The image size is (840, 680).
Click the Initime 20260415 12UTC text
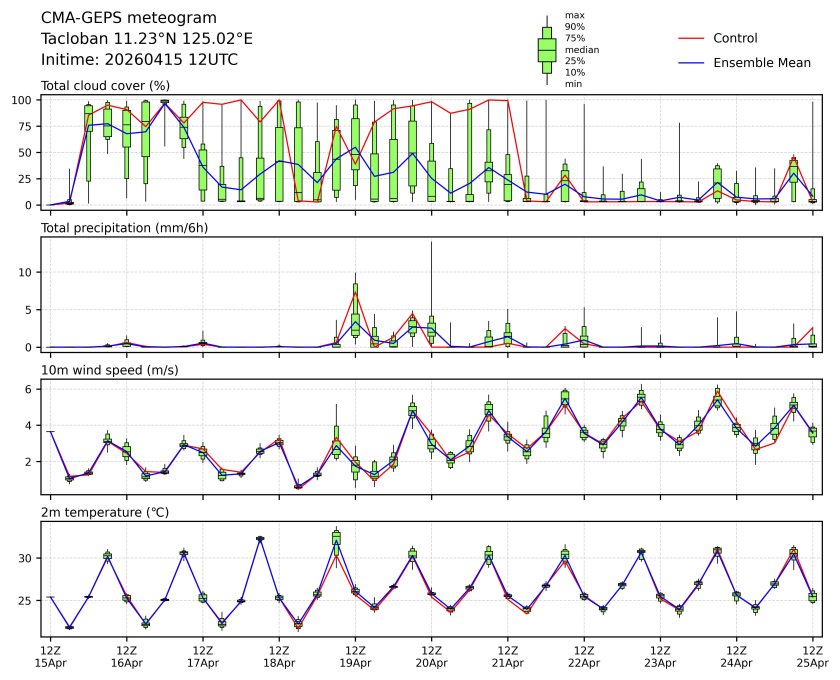point(139,60)
